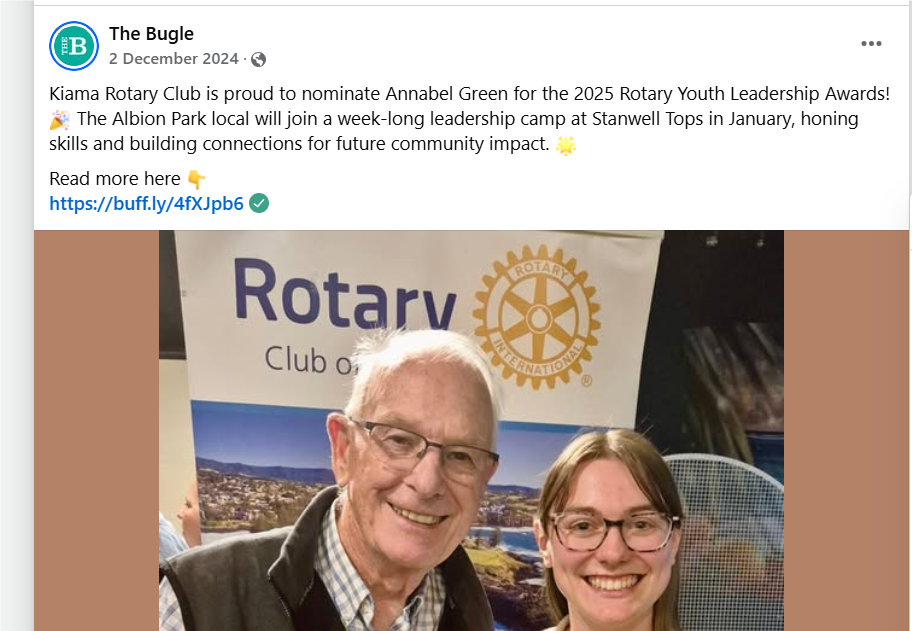Open the 2 December 2024 timestamp
This screenshot has height=631, width=912.
point(173,59)
